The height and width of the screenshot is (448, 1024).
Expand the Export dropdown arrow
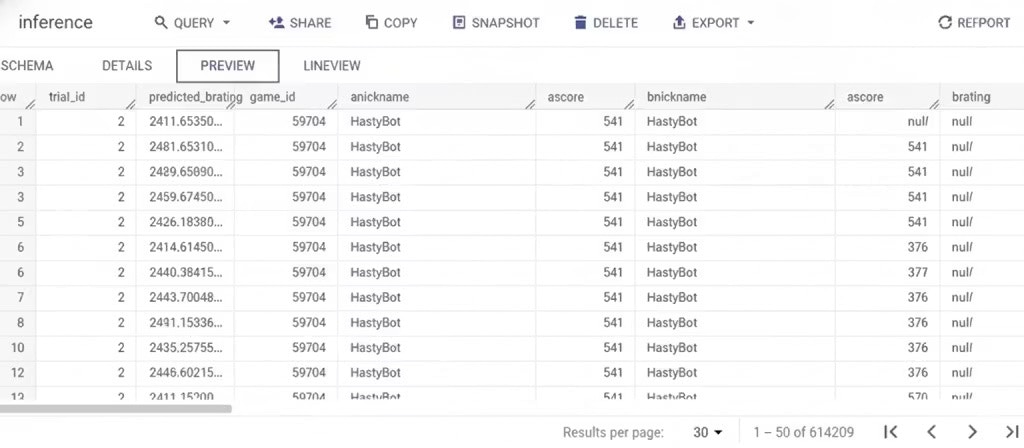click(751, 23)
